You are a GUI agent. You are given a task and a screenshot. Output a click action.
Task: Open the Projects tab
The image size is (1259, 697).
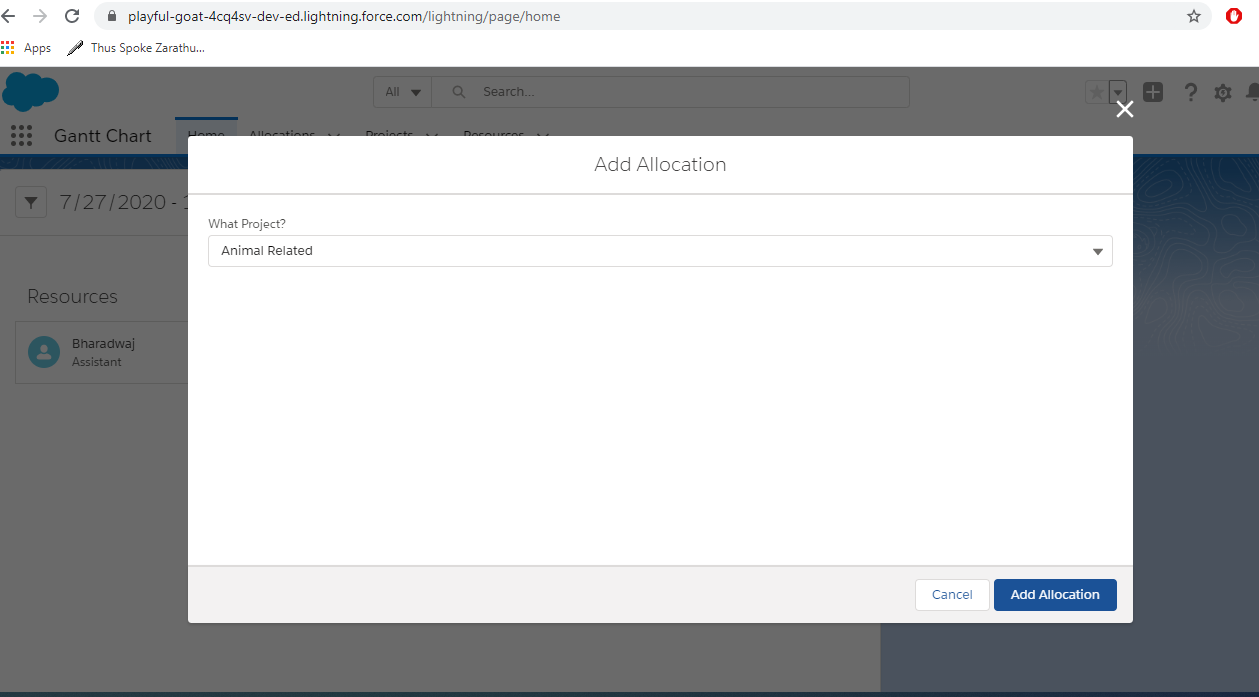click(389, 135)
